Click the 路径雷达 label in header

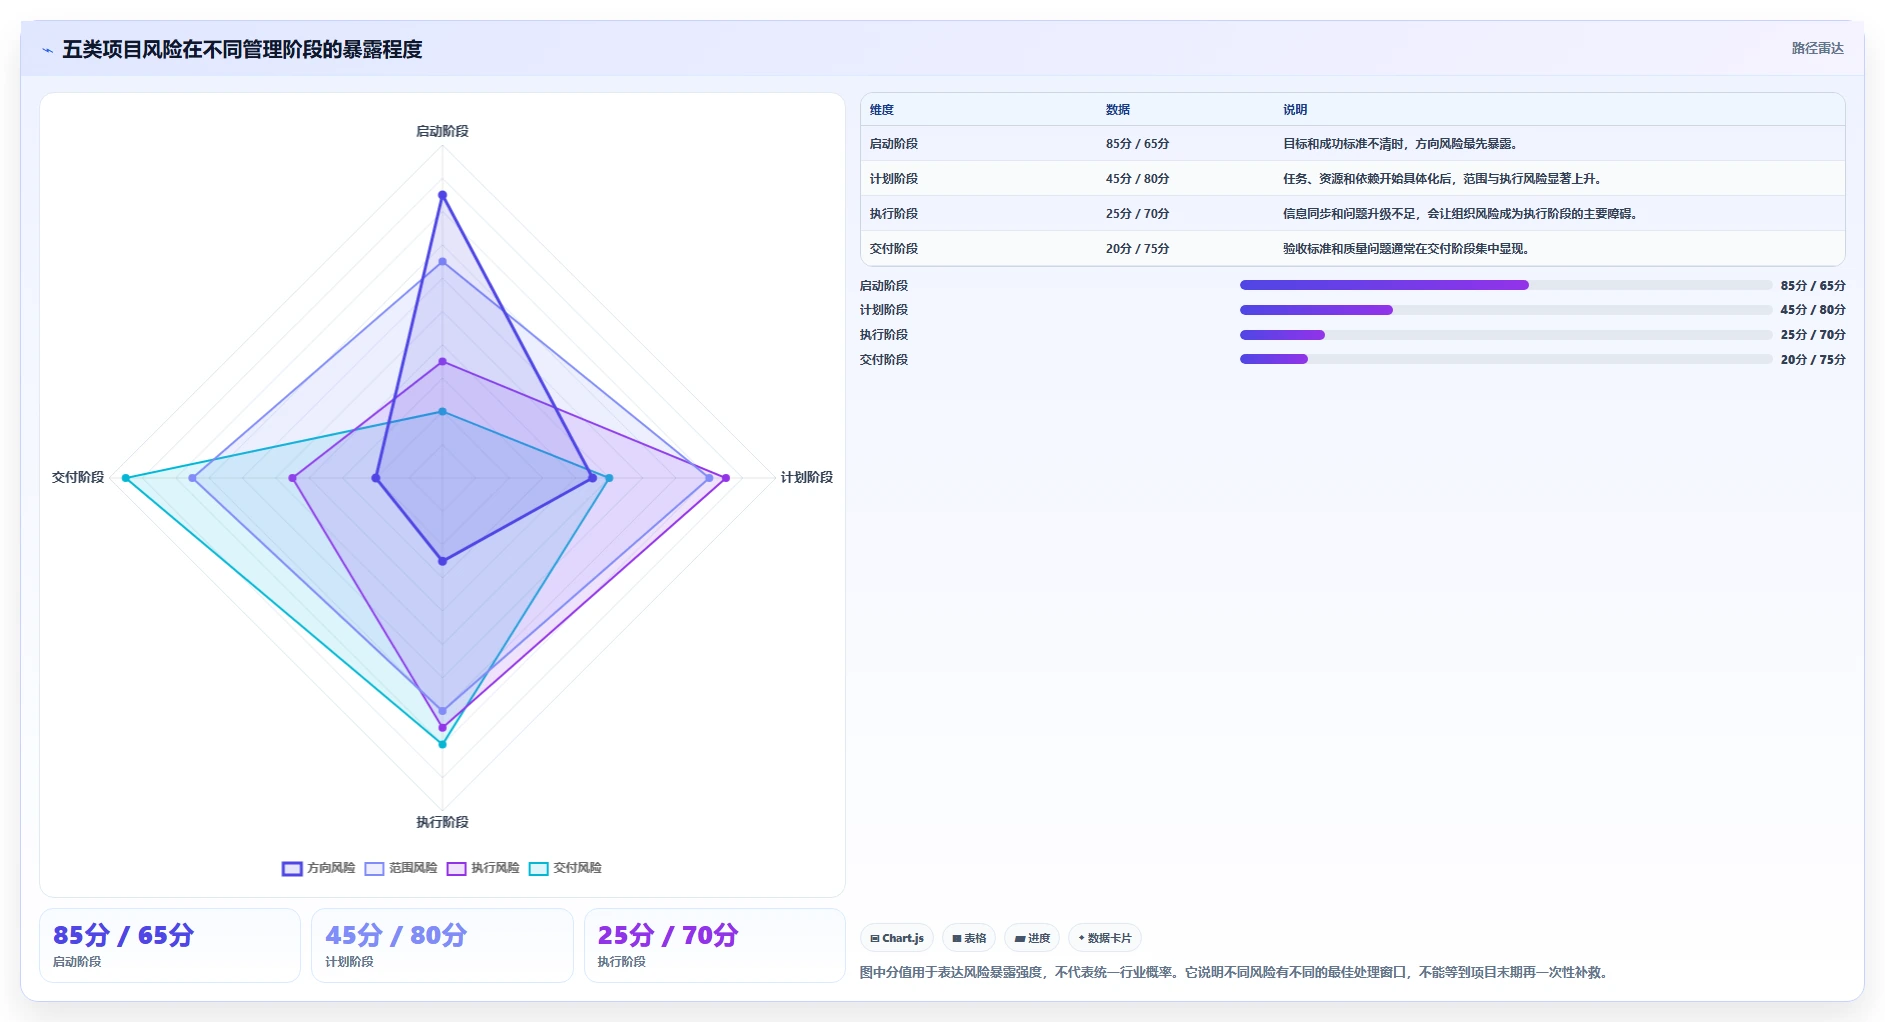[x=1817, y=48]
